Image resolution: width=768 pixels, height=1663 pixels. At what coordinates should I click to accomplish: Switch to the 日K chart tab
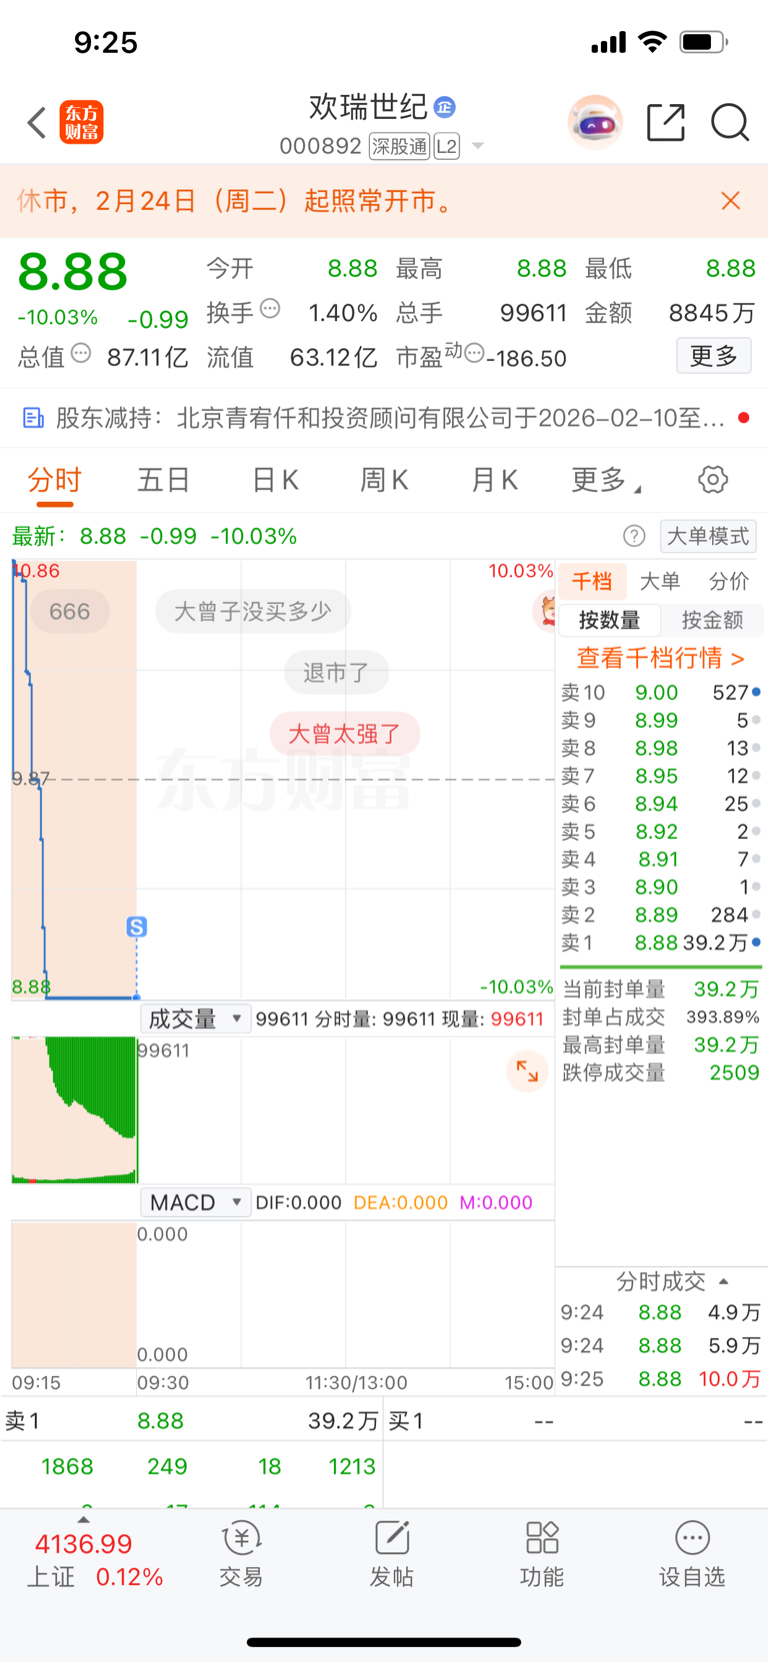coord(275,481)
